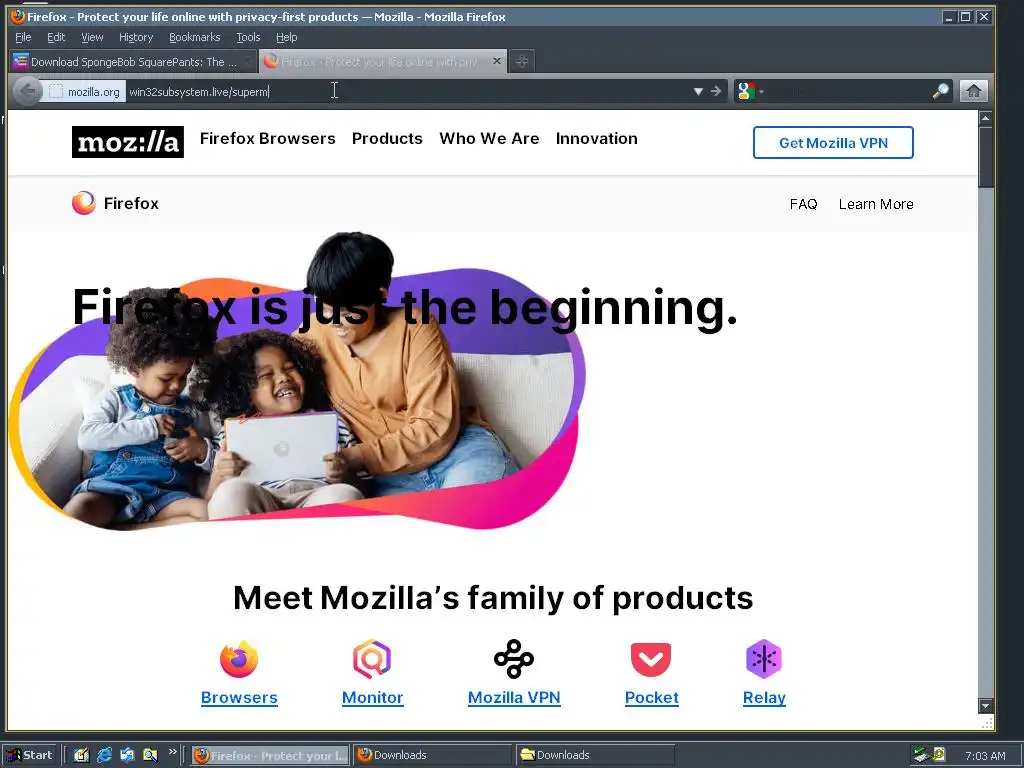The height and width of the screenshot is (768, 1024).
Task: Click the first quick launch notepad icon
Action: [x=81, y=755]
